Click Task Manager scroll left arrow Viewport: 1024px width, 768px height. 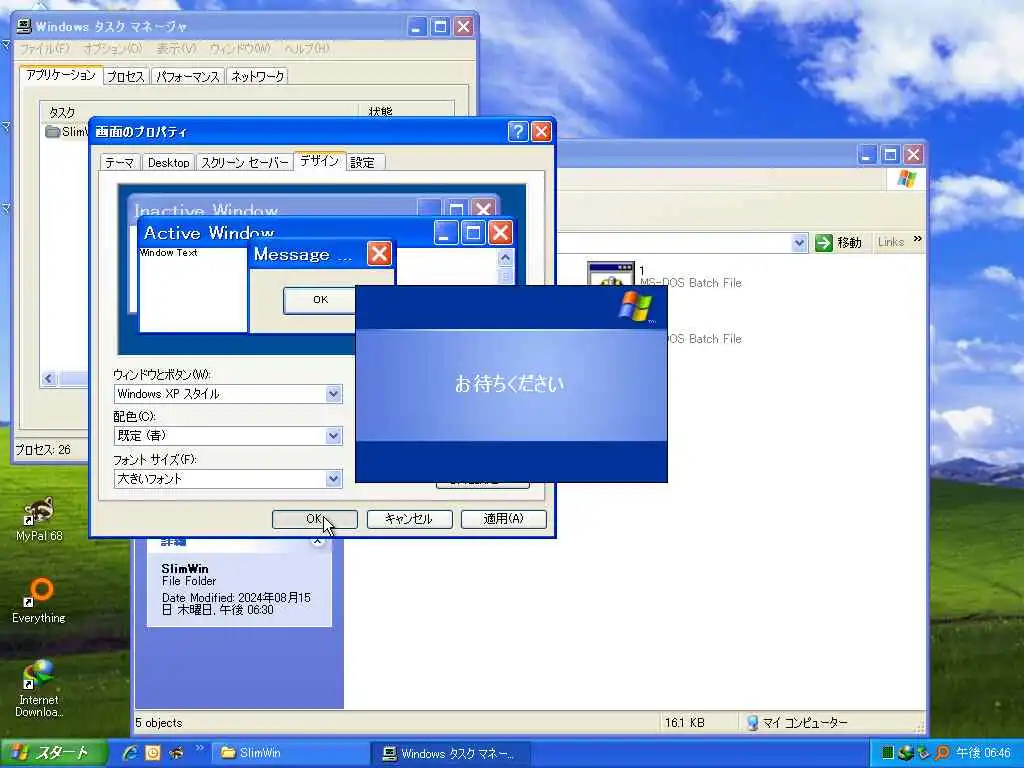49,379
